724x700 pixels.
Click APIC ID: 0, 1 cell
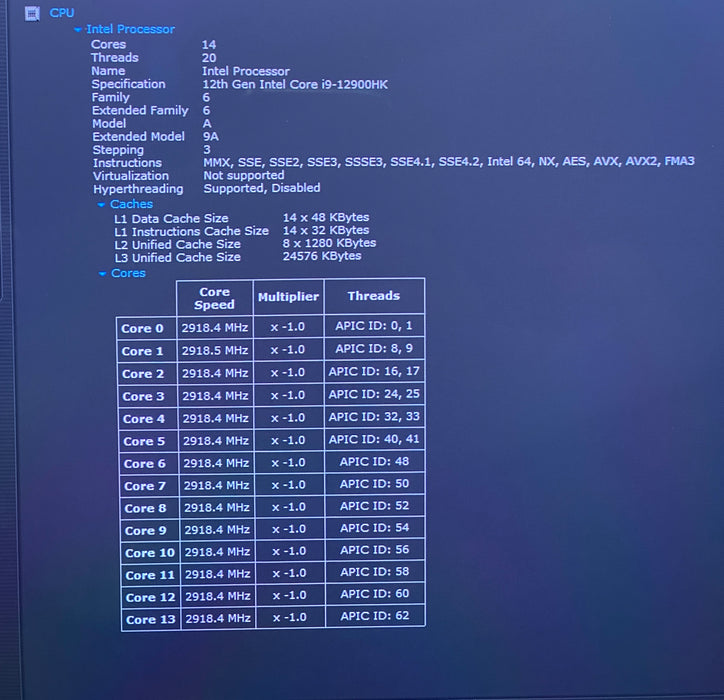point(374,326)
